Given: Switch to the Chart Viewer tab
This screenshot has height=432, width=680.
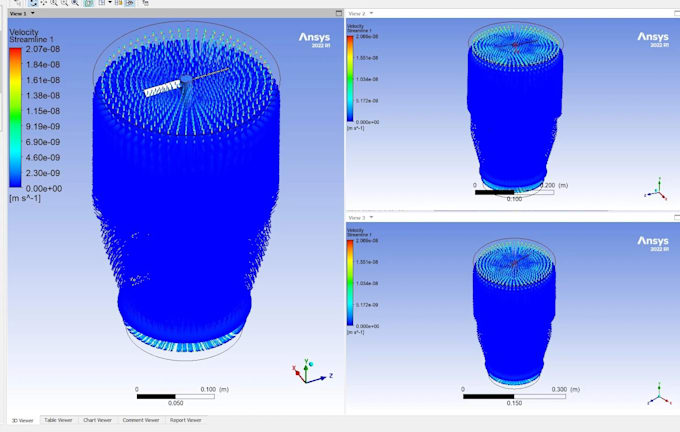Looking at the screenshot, I should click(97, 420).
